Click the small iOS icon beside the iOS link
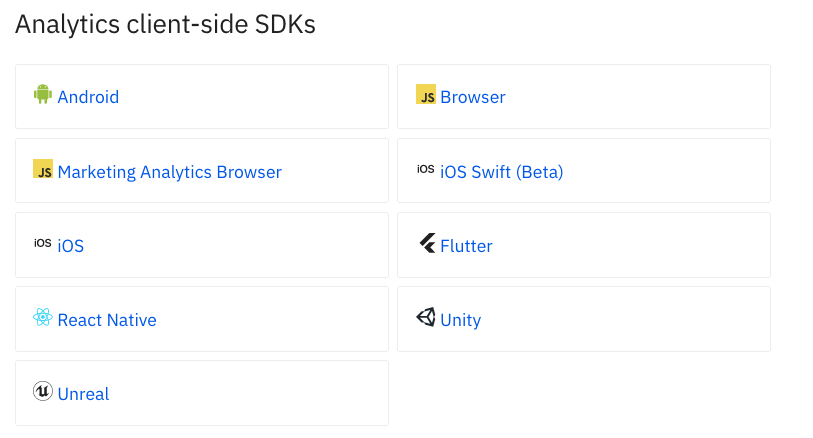The width and height of the screenshot is (813, 438). [43, 243]
